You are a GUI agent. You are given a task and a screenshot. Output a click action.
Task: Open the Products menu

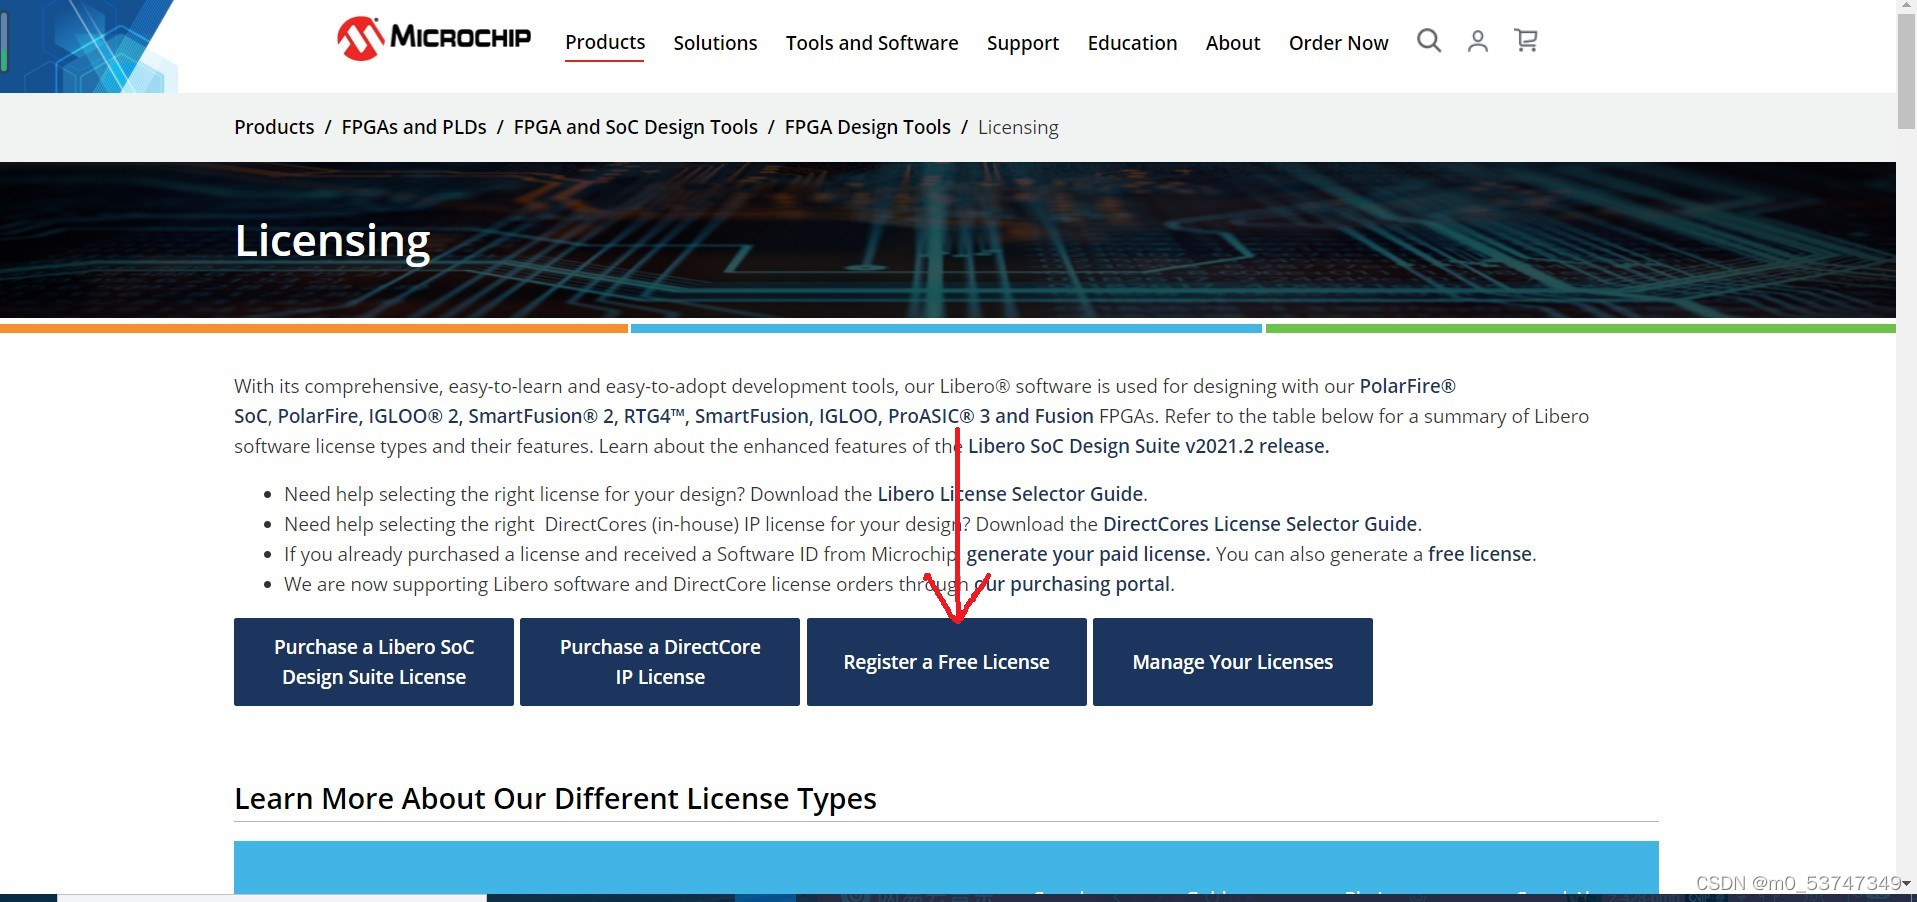point(605,43)
